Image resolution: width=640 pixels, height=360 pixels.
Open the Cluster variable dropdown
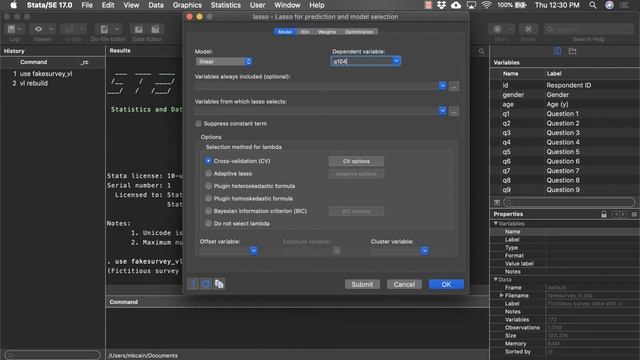point(424,251)
